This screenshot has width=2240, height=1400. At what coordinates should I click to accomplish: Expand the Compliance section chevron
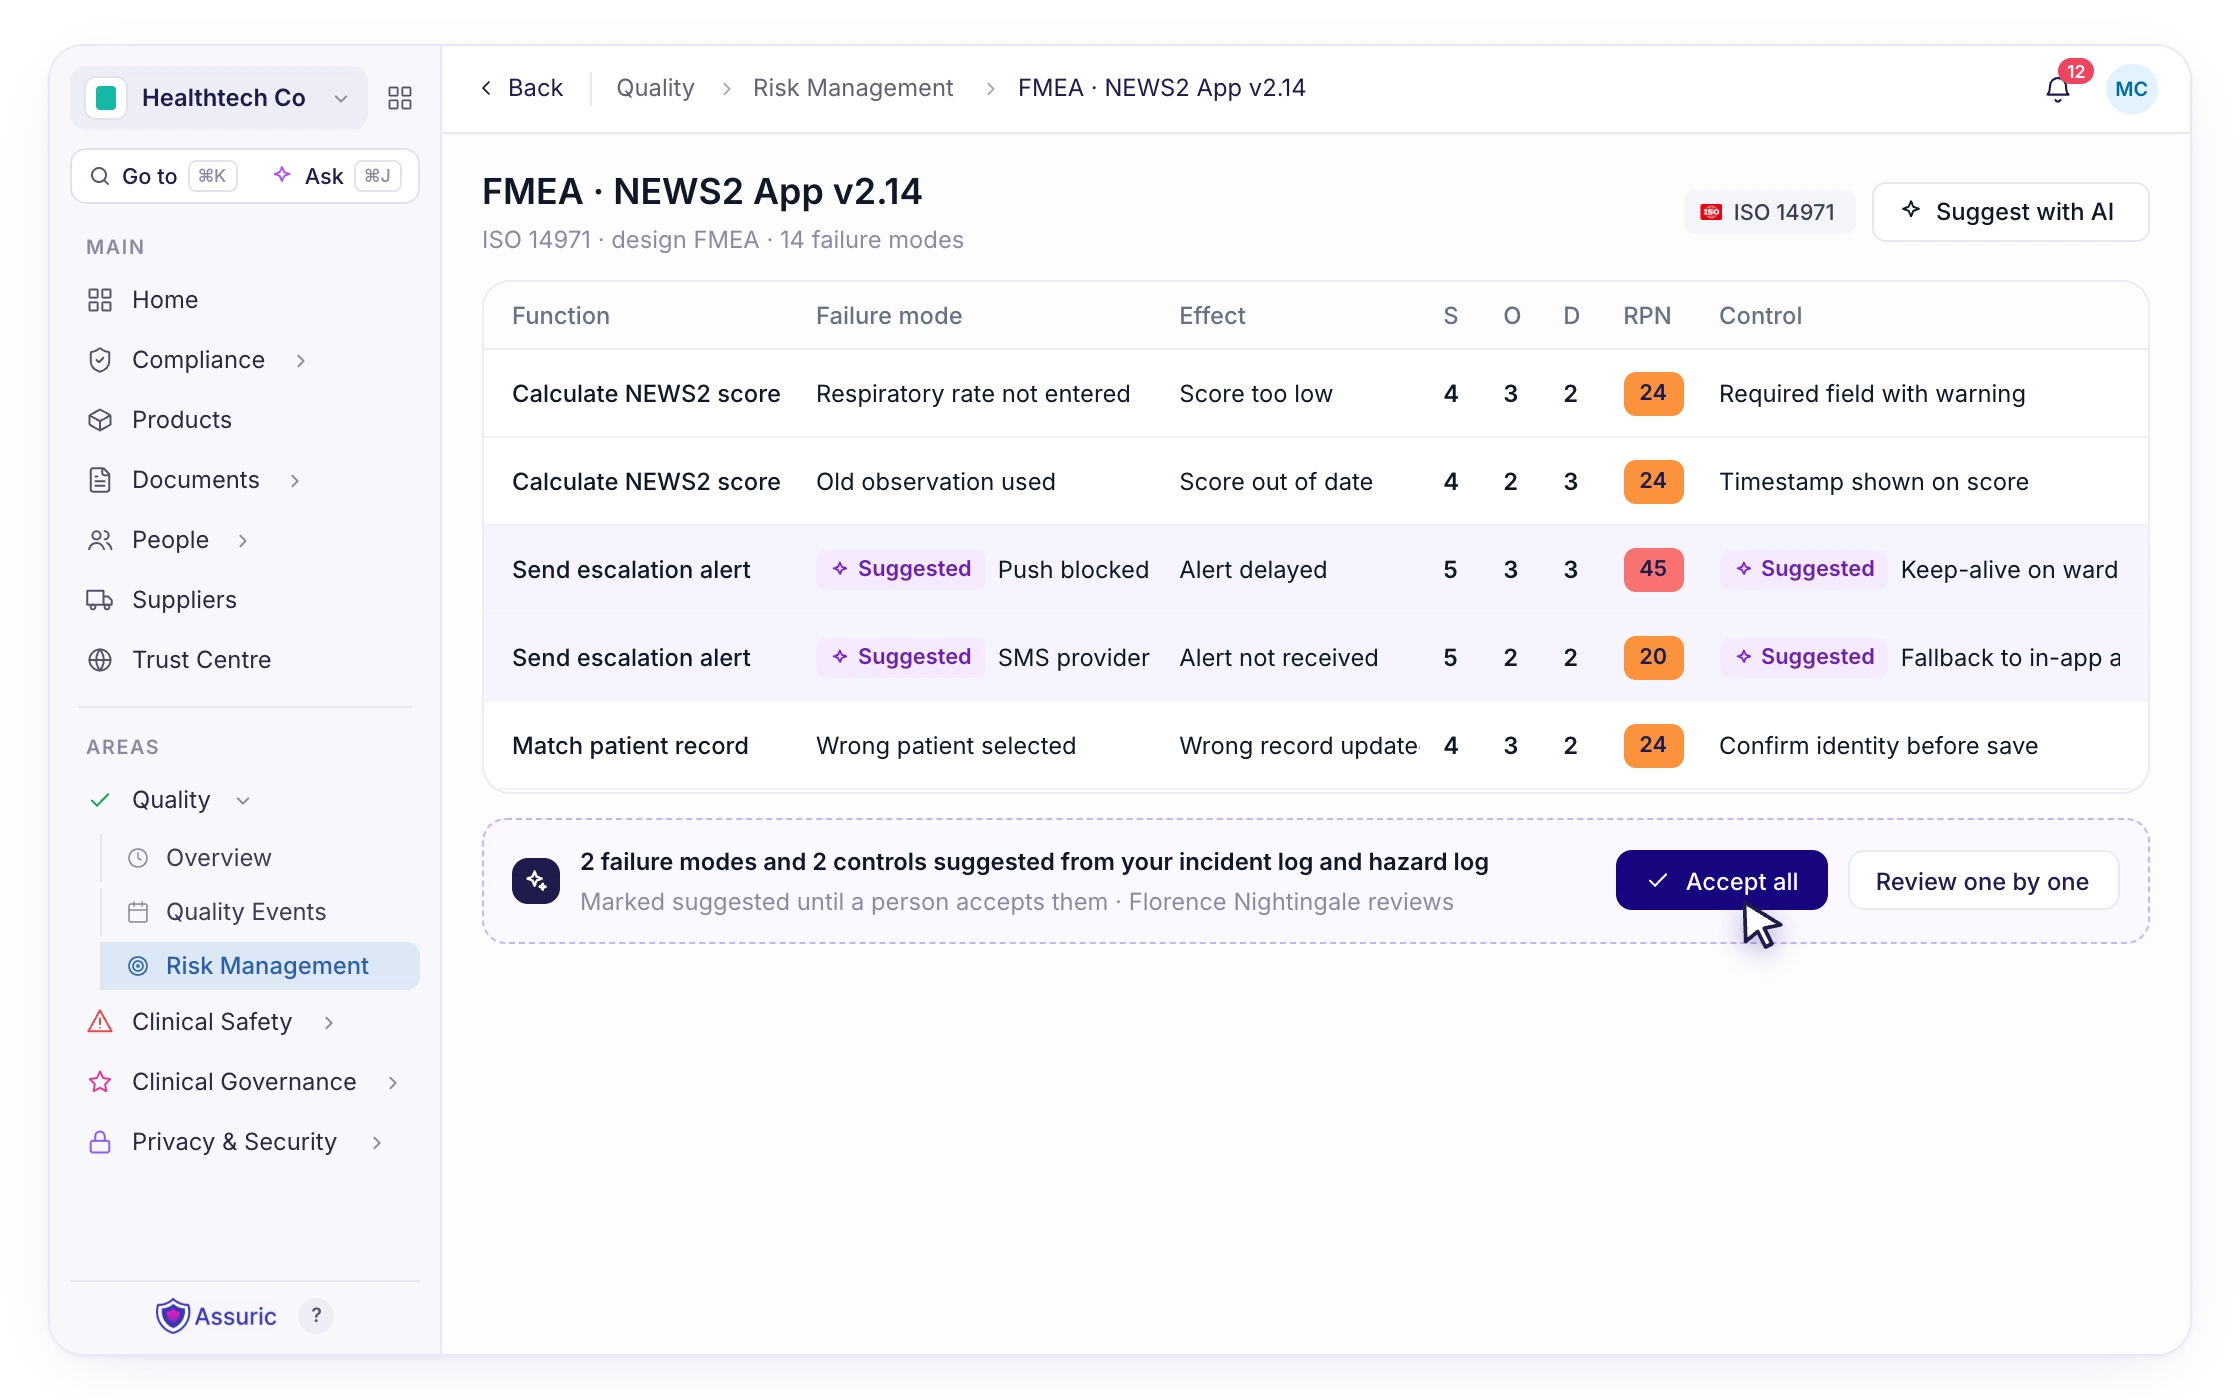(x=301, y=360)
